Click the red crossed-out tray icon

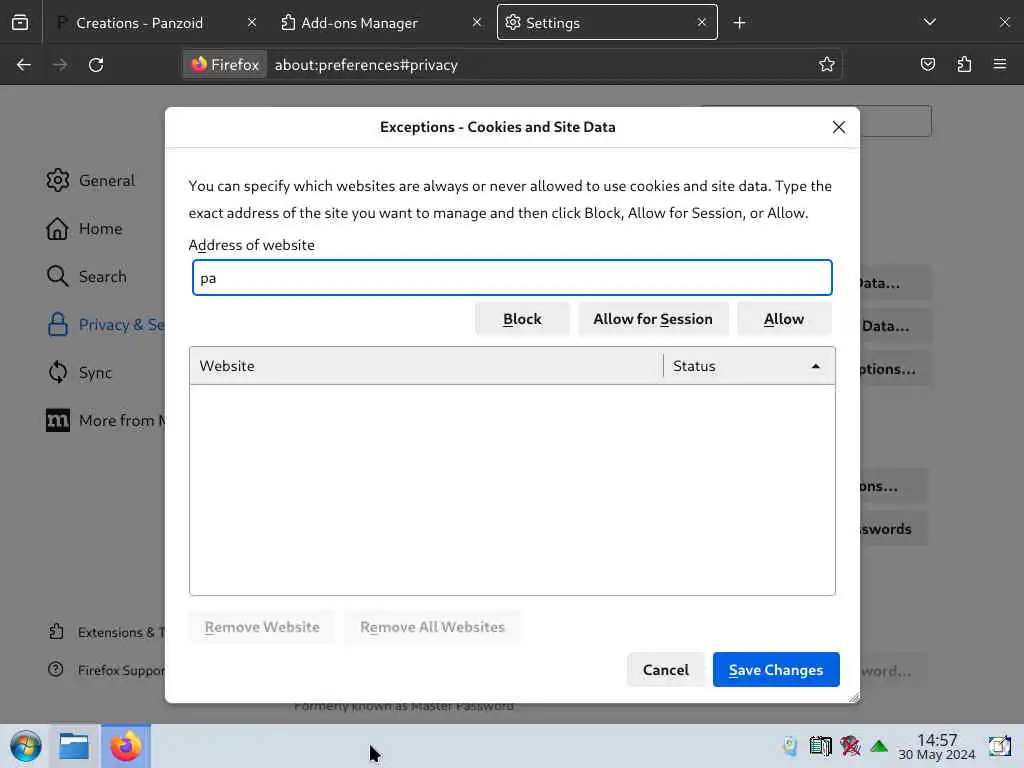coord(850,746)
